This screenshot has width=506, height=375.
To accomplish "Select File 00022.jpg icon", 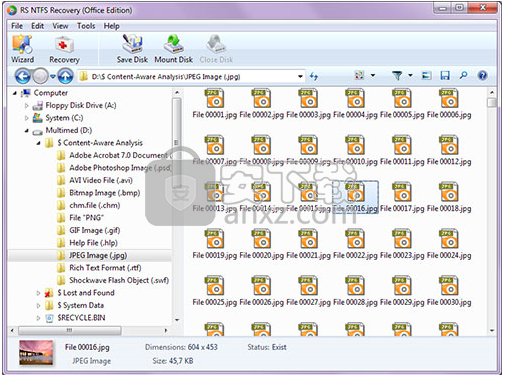I will pos(355,239).
